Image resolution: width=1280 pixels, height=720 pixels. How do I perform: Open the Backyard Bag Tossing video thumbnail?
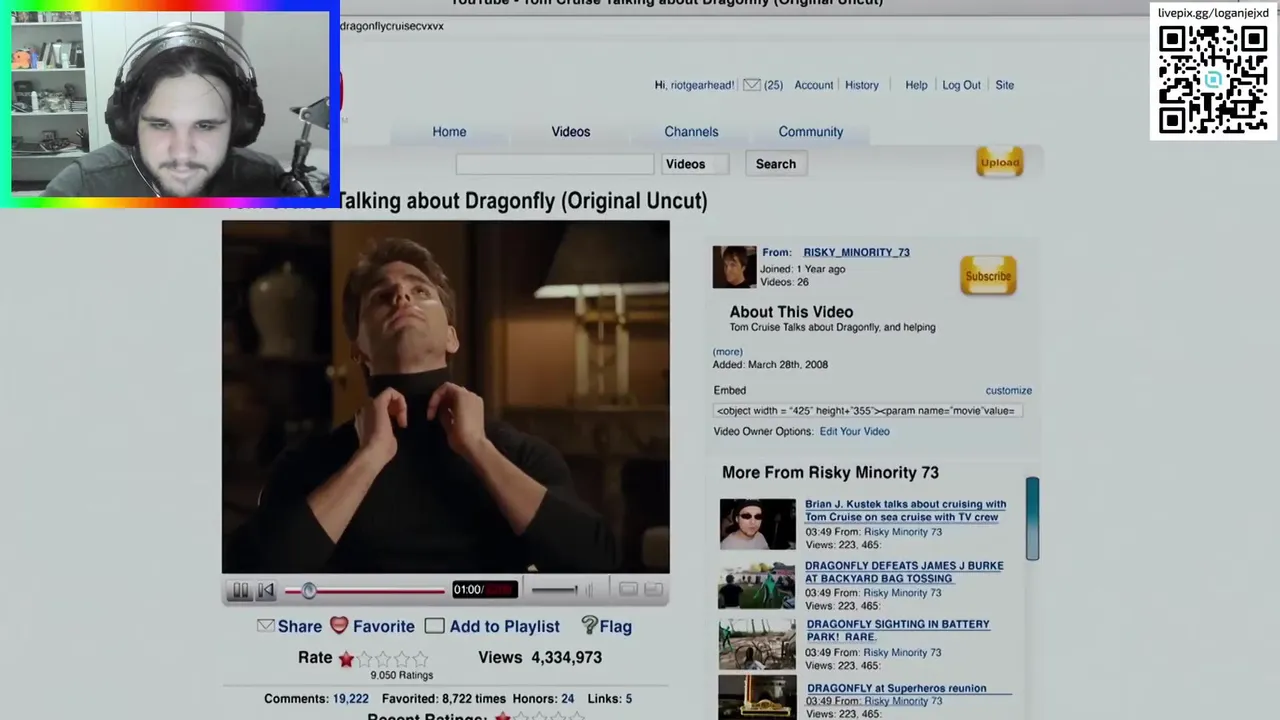(x=757, y=585)
